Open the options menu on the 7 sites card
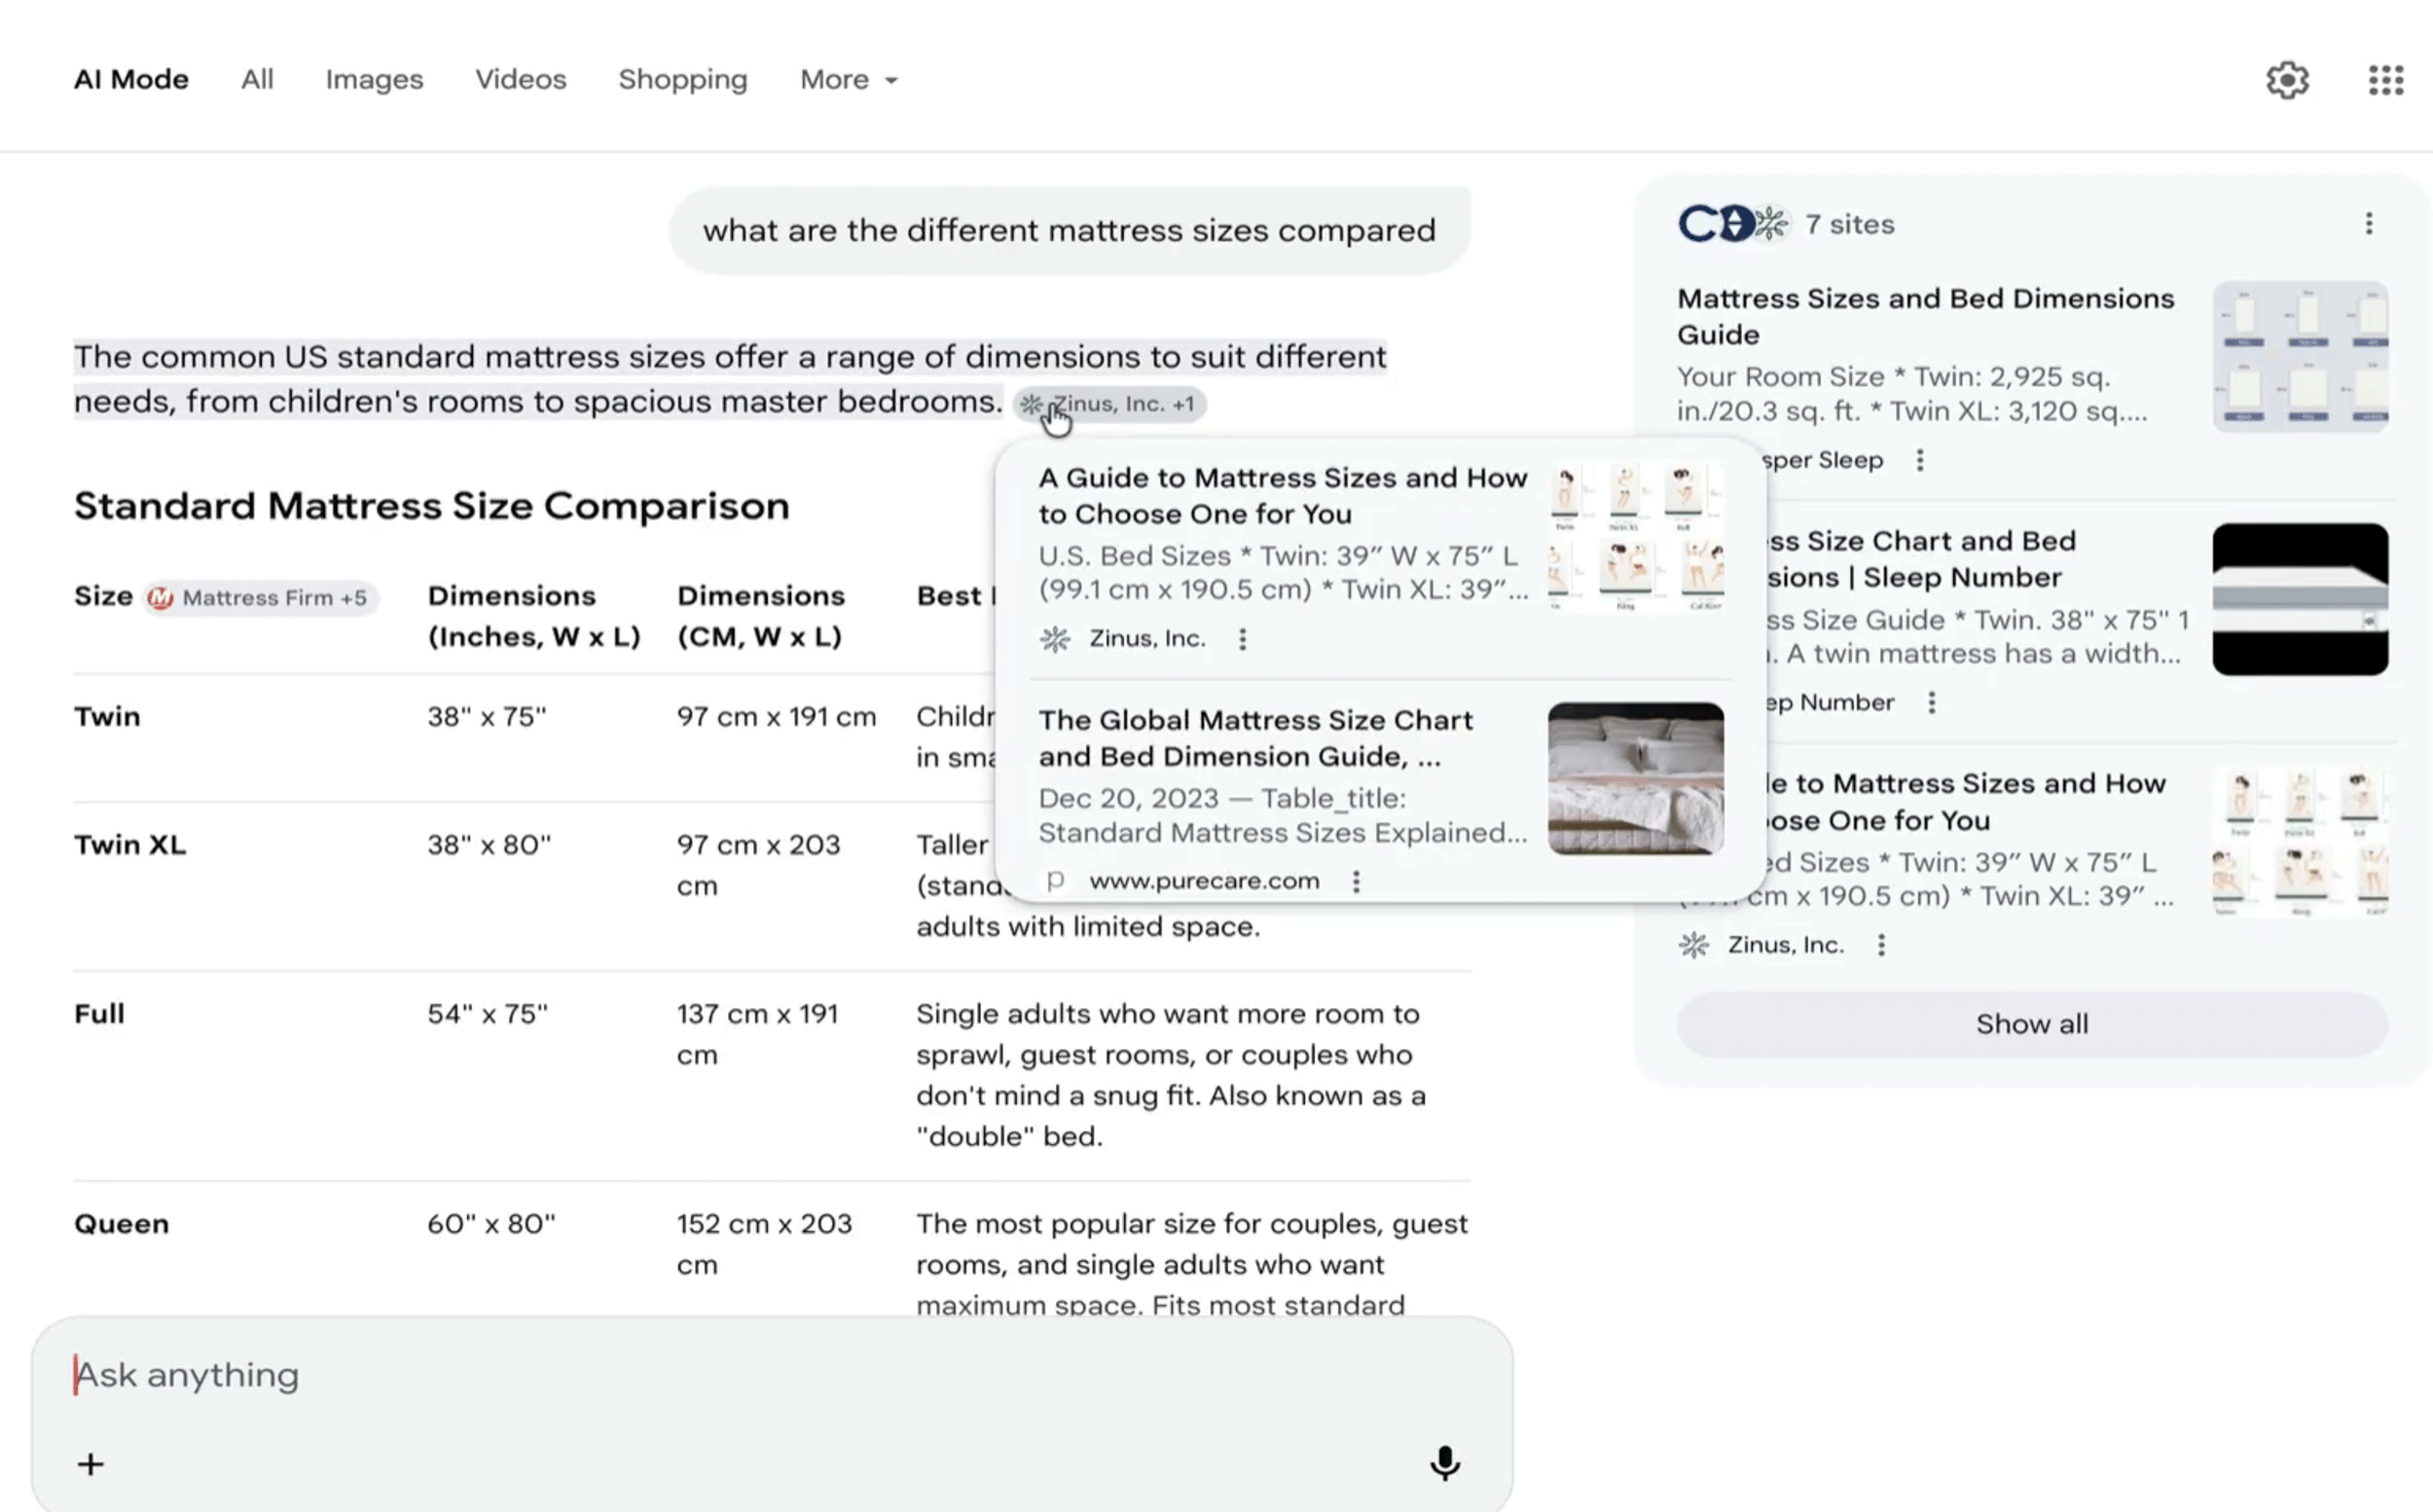 point(2369,224)
